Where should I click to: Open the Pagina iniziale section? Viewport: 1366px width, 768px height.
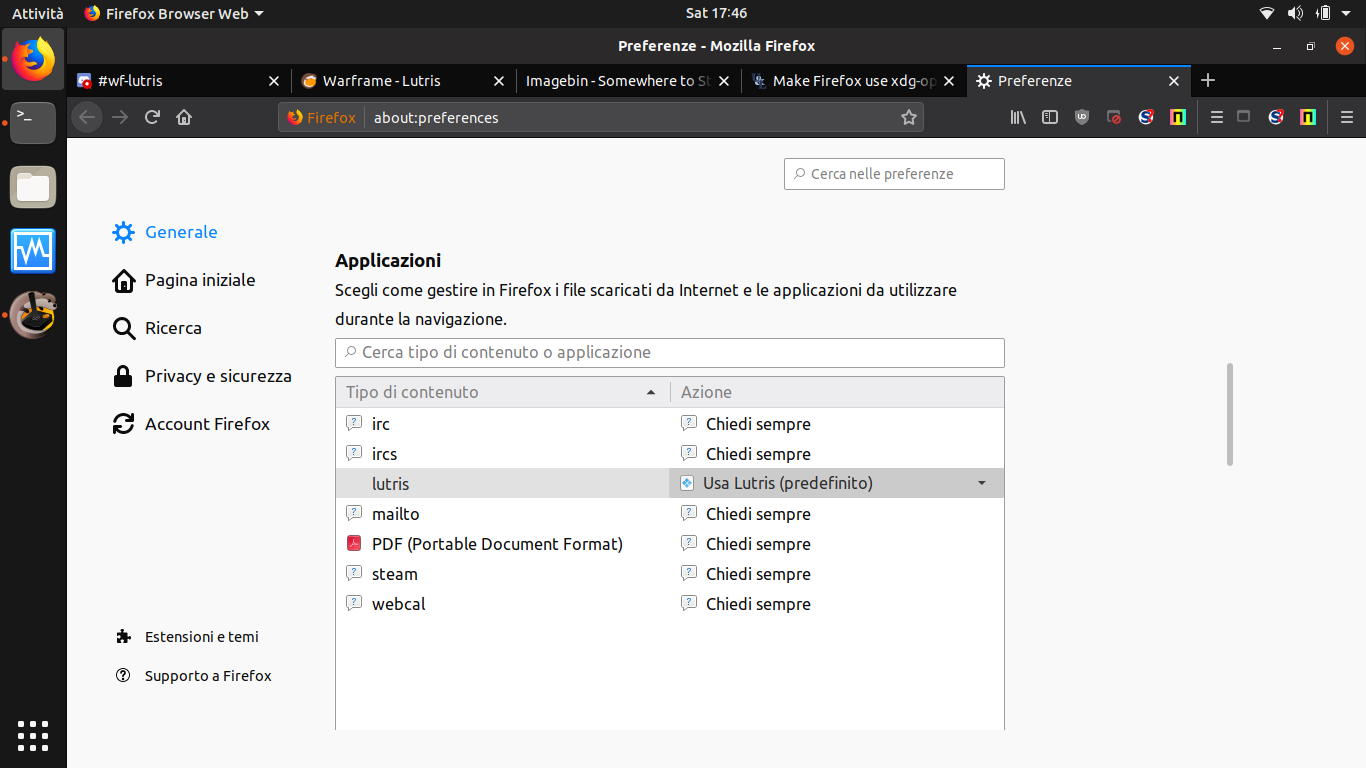(x=184, y=280)
